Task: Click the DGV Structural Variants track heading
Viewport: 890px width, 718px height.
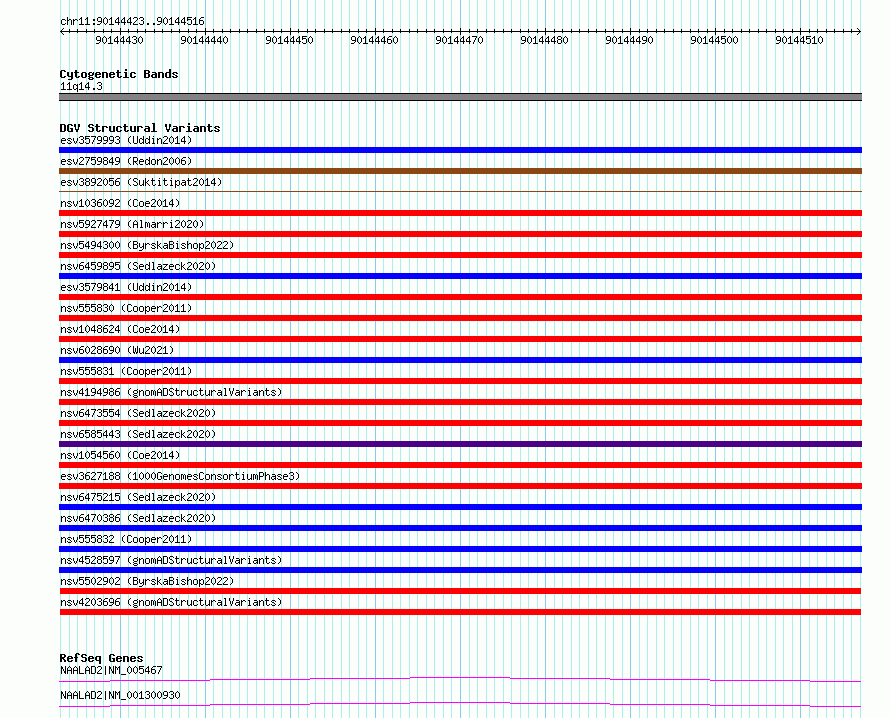Action: pos(140,128)
